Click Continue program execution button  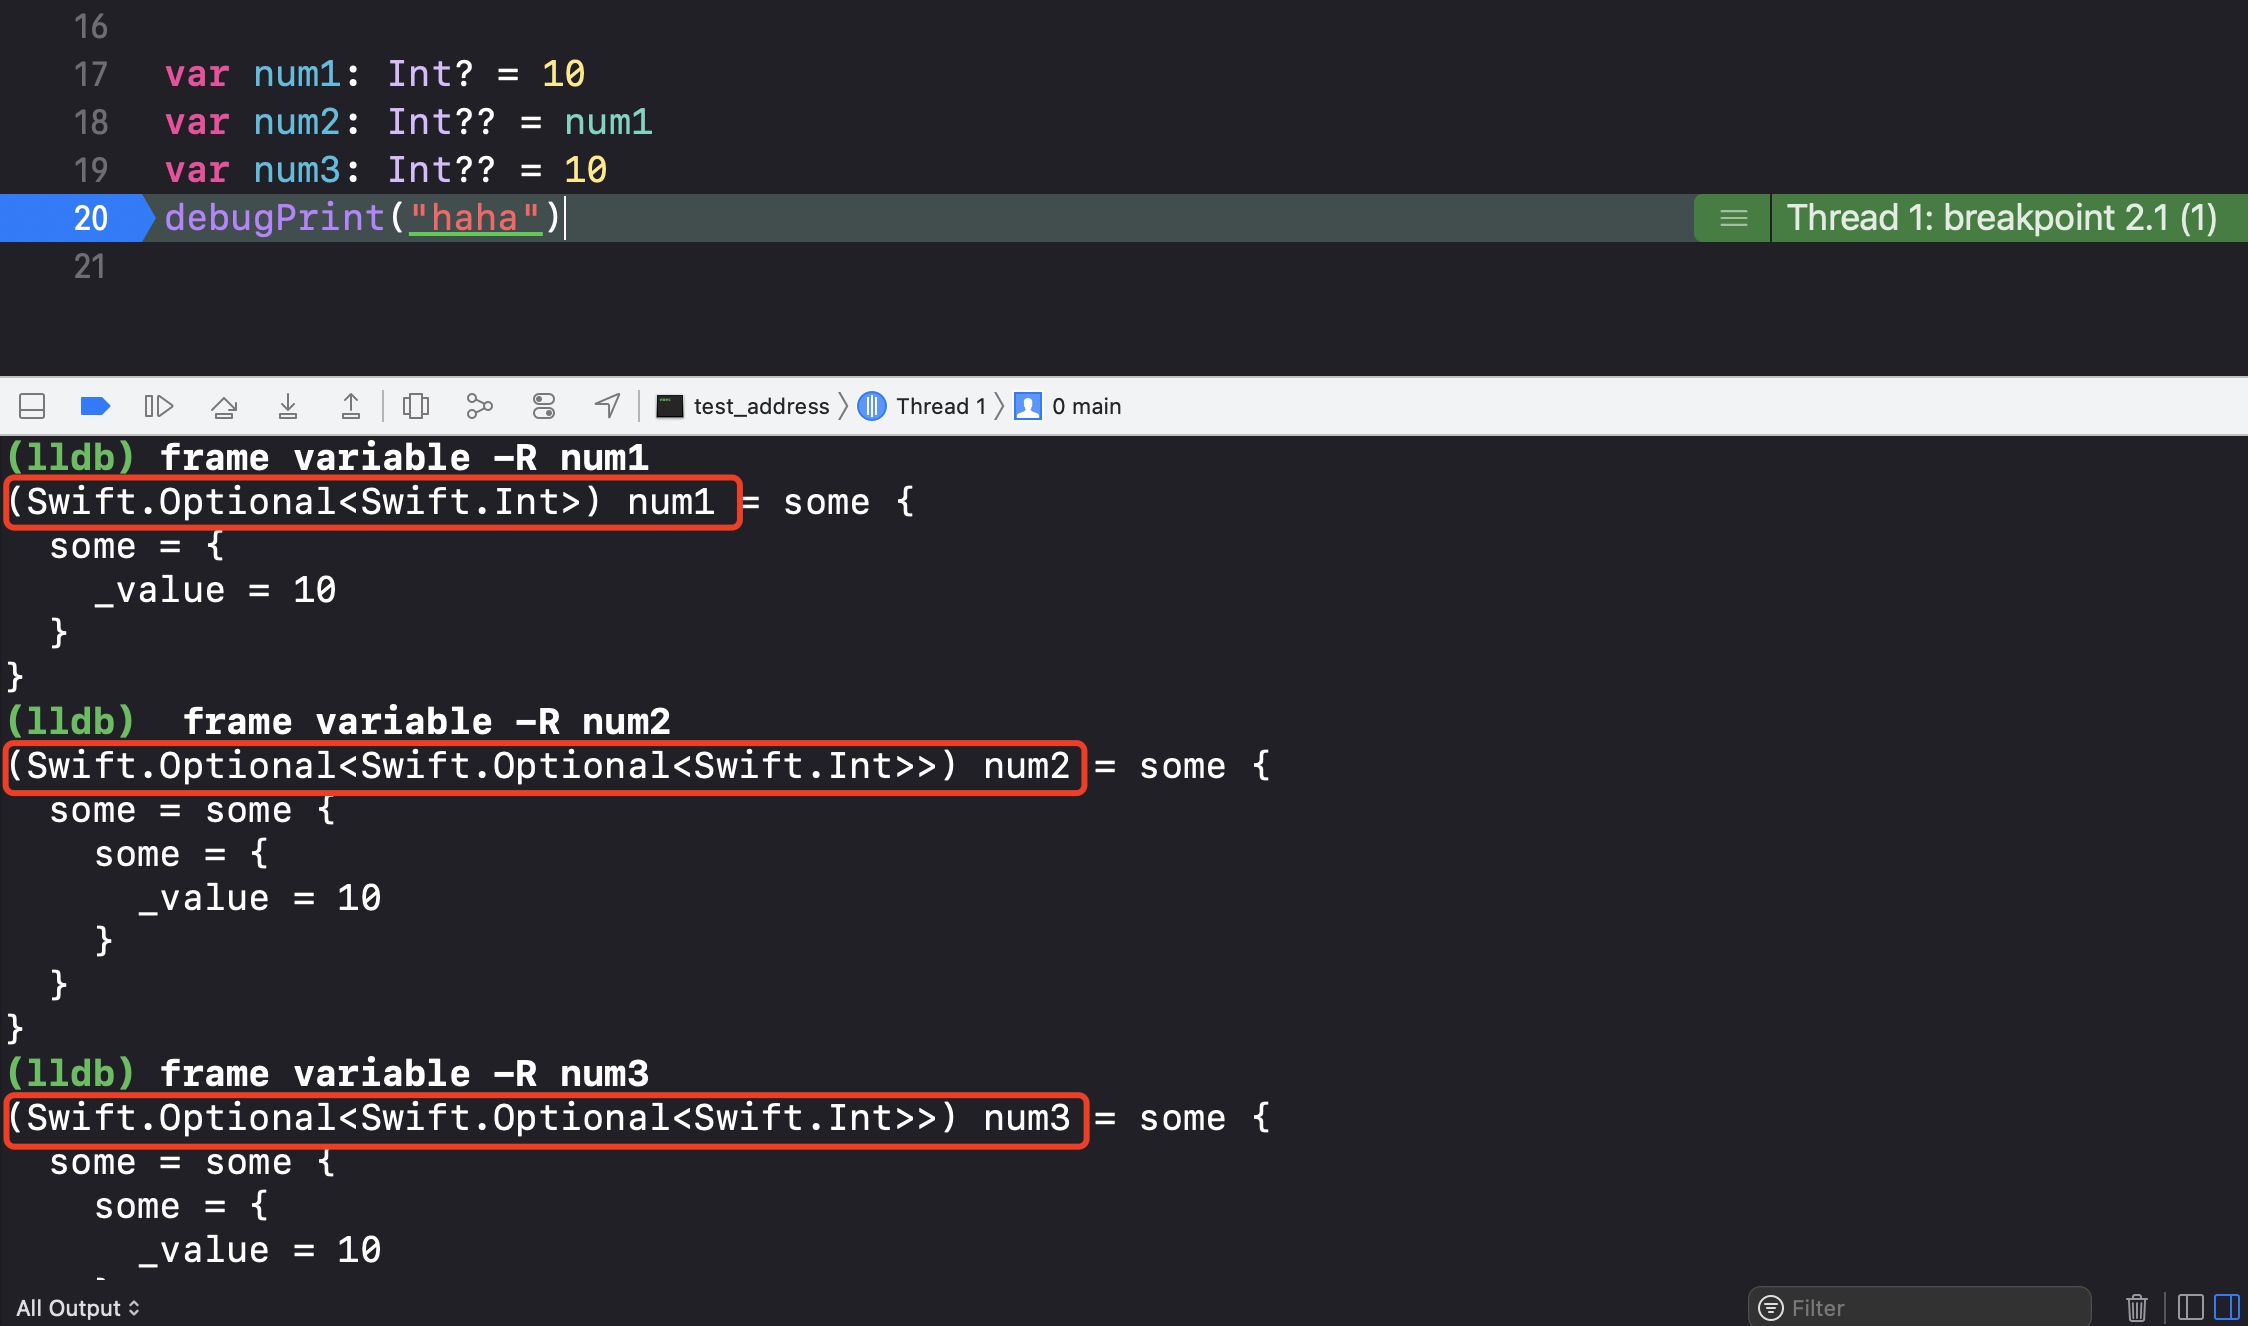(x=158, y=406)
